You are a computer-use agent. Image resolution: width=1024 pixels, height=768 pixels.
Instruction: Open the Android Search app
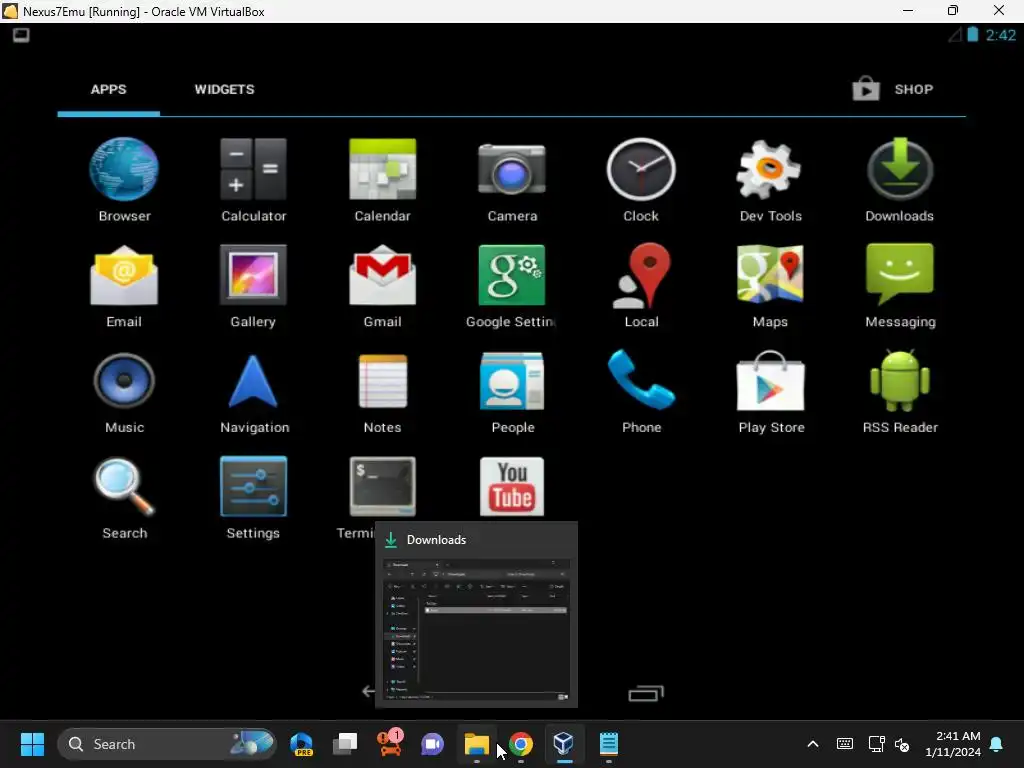pos(124,497)
